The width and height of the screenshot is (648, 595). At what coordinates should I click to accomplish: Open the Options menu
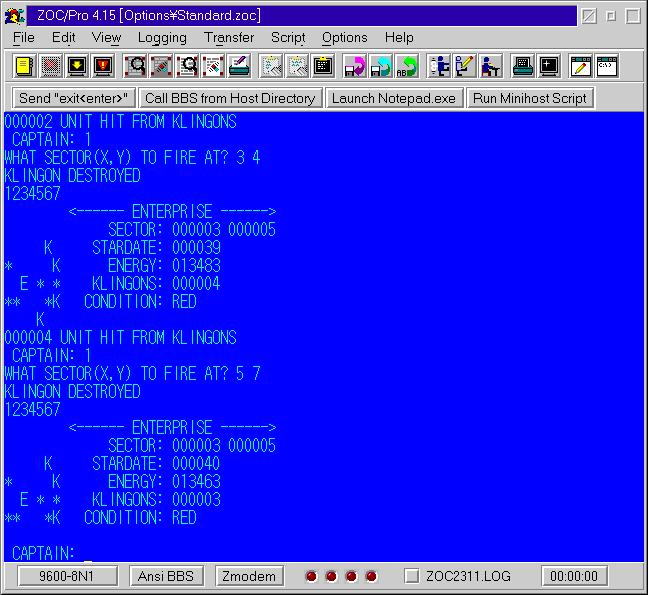click(345, 38)
